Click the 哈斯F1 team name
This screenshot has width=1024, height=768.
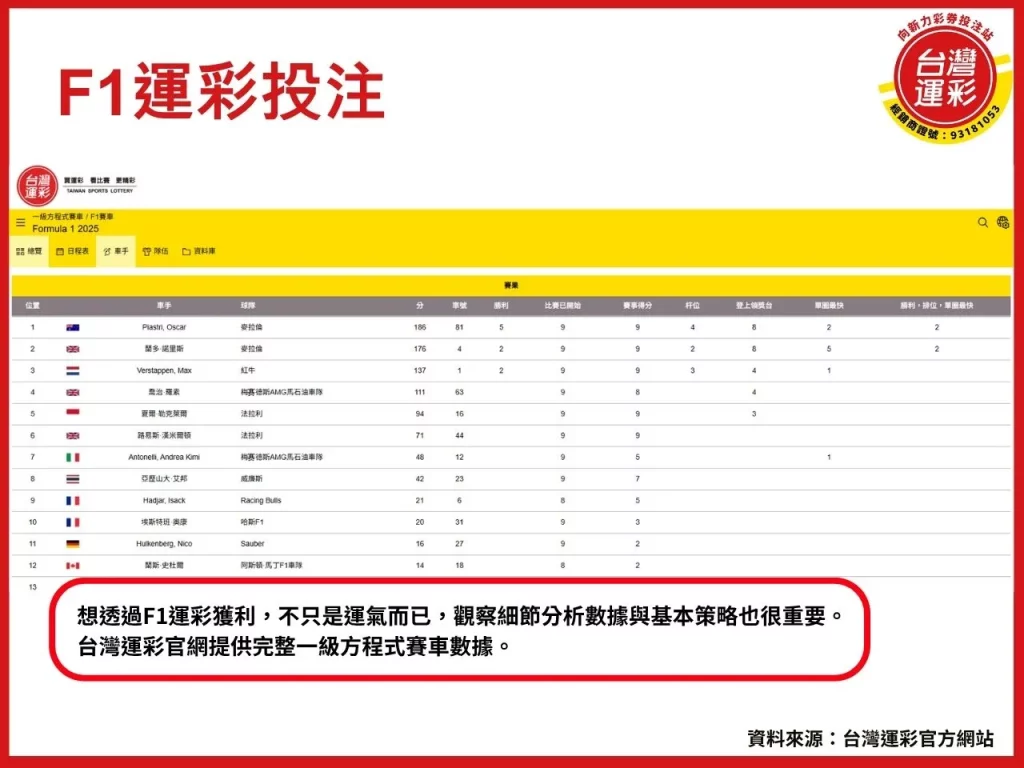pyautogui.click(x=252, y=522)
